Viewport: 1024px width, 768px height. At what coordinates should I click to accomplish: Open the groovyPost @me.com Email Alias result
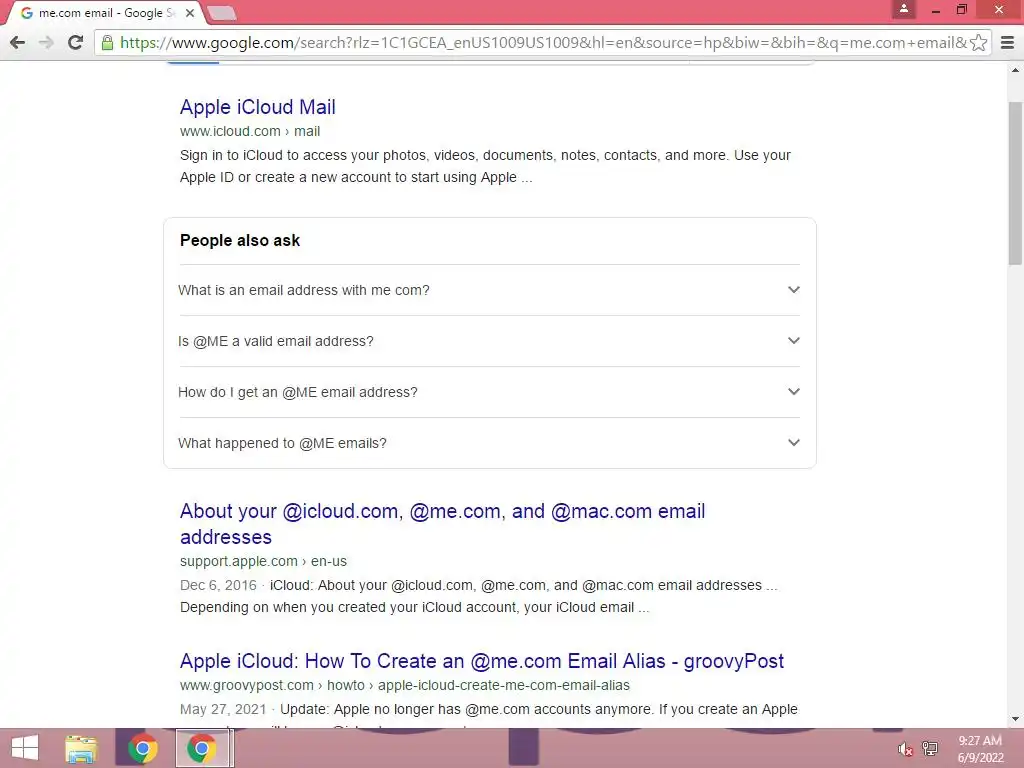click(x=482, y=661)
